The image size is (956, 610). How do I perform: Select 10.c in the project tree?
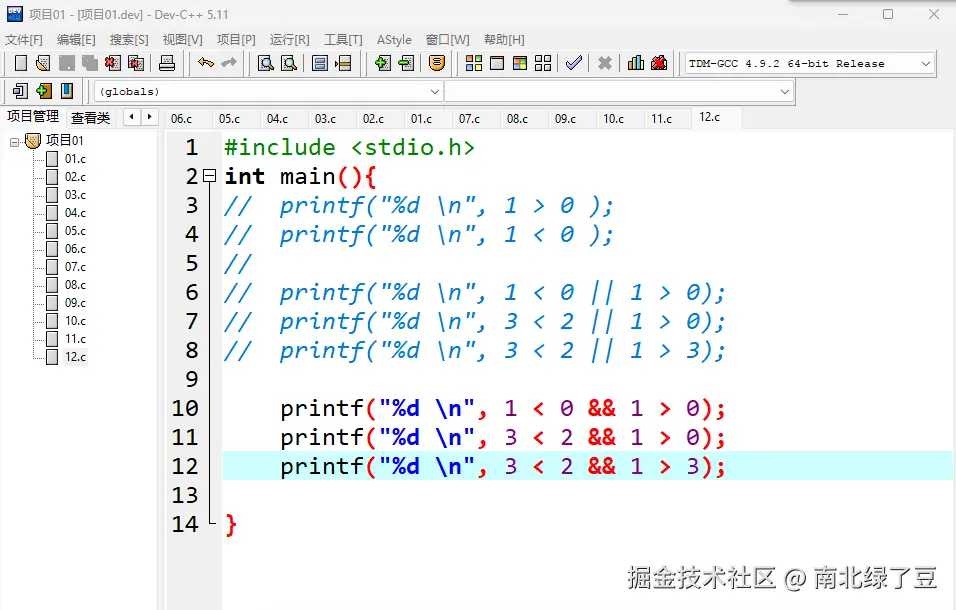(x=75, y=321)
